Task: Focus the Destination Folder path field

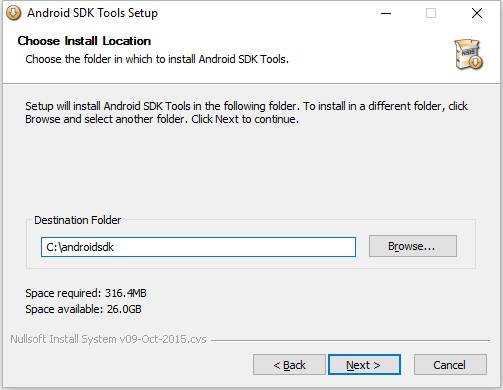Action: pos(198,247)
